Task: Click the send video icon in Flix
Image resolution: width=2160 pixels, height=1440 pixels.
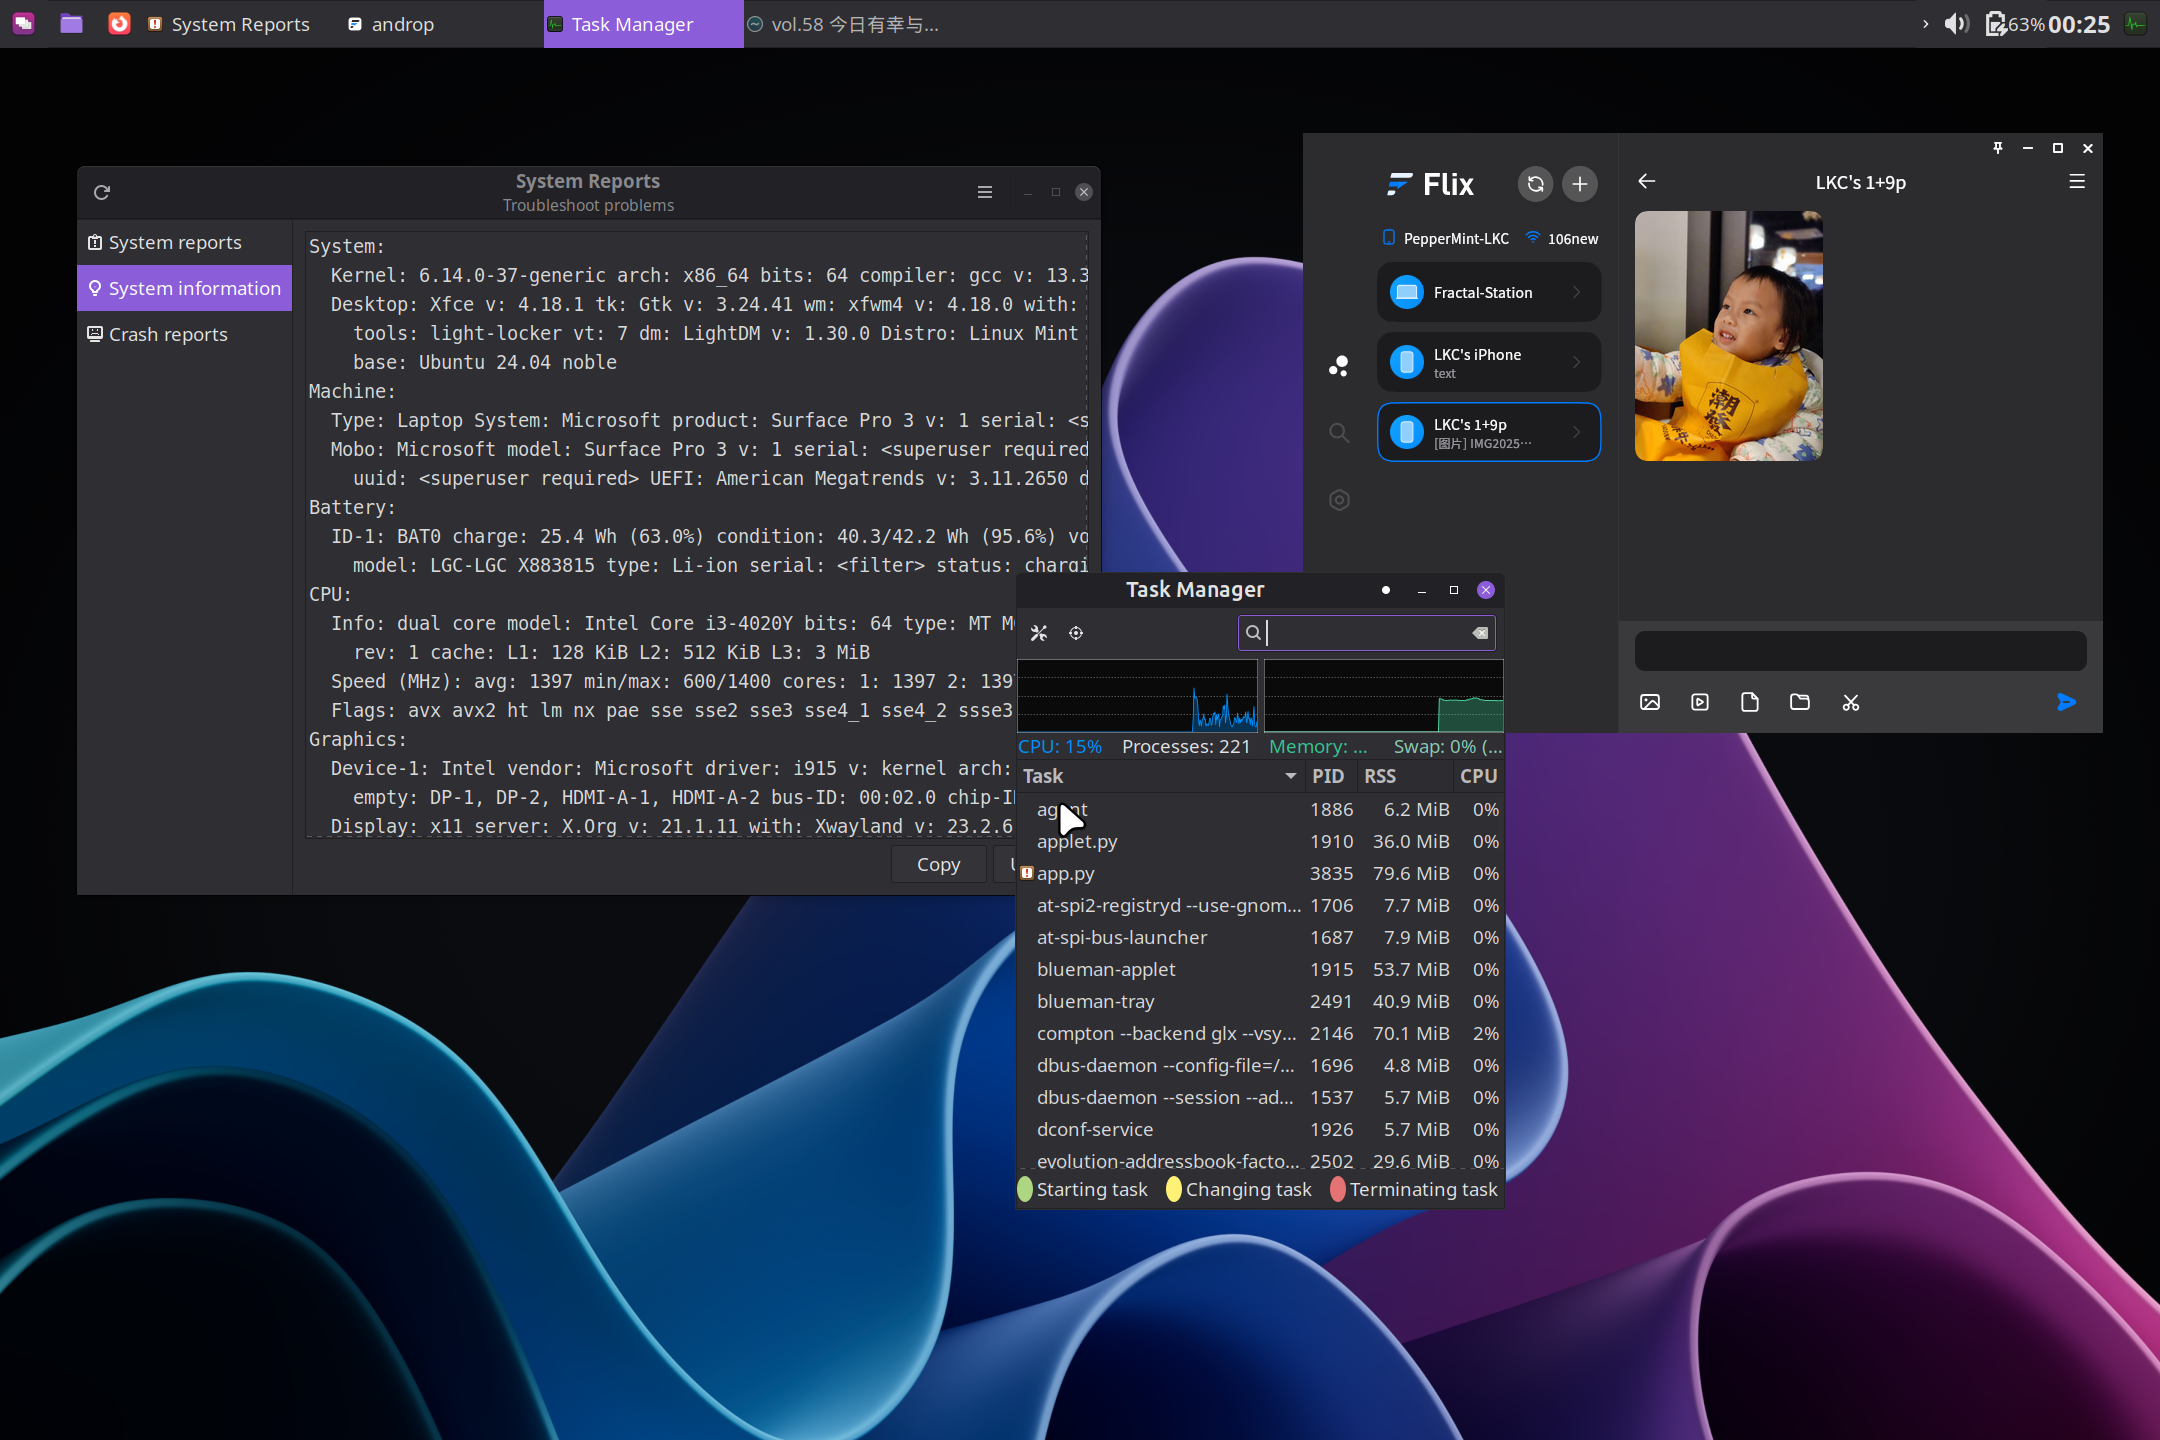Action: 1700,702
